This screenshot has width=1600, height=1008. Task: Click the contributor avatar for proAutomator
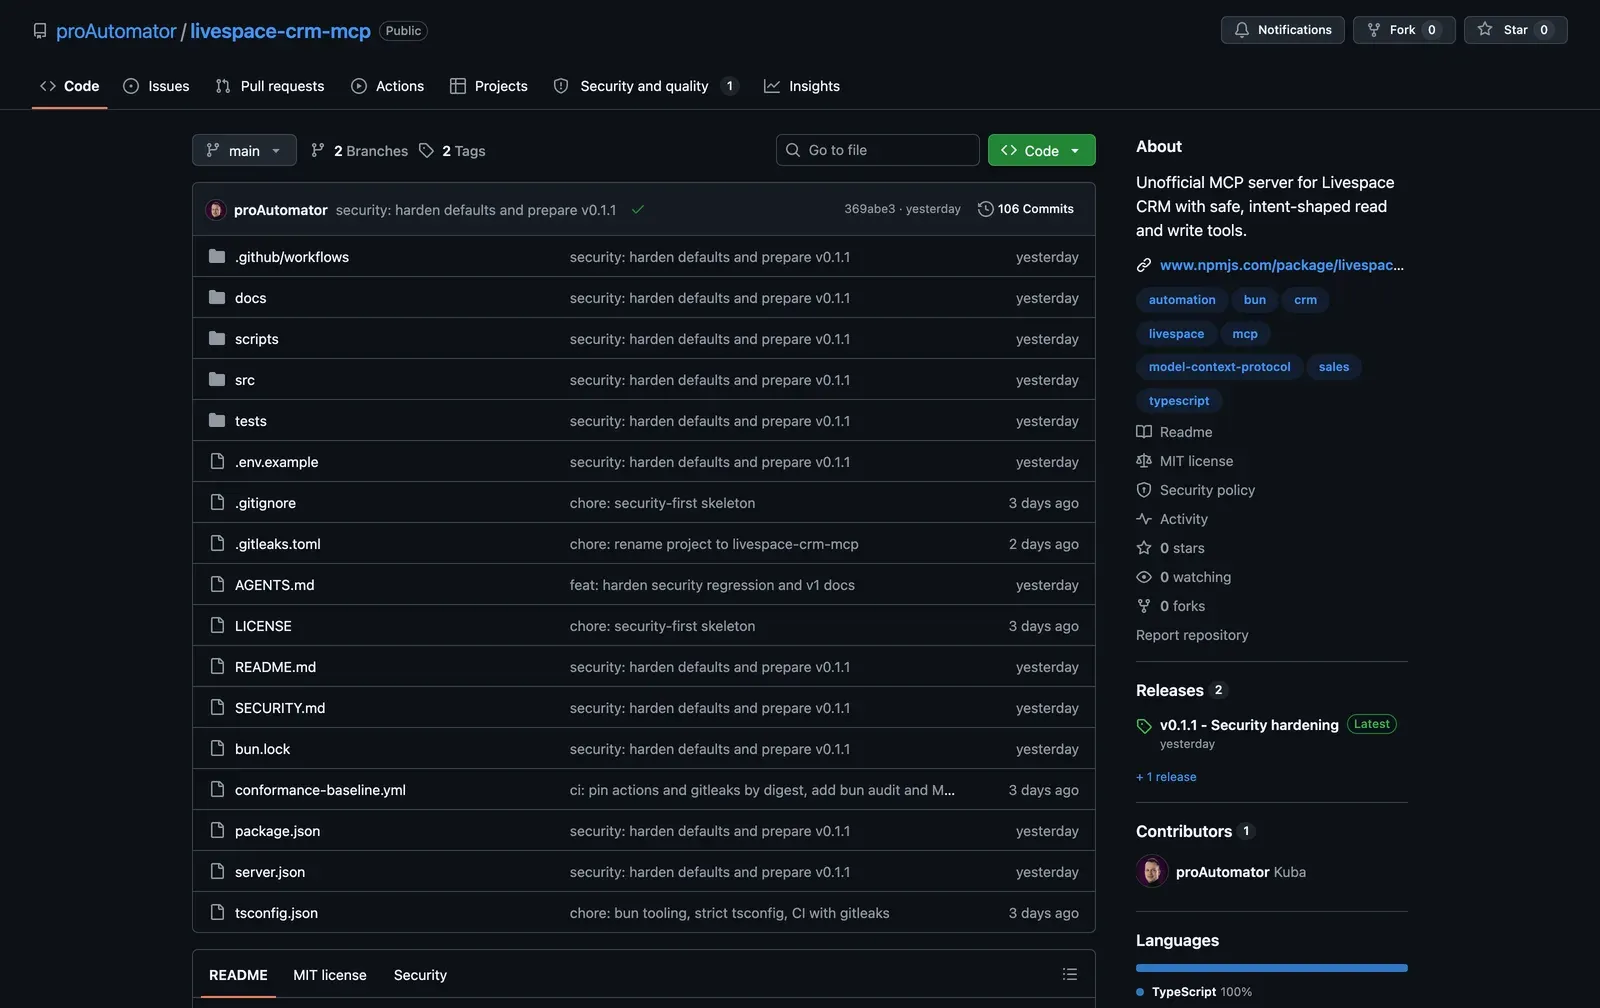(x=1152, y=872)
